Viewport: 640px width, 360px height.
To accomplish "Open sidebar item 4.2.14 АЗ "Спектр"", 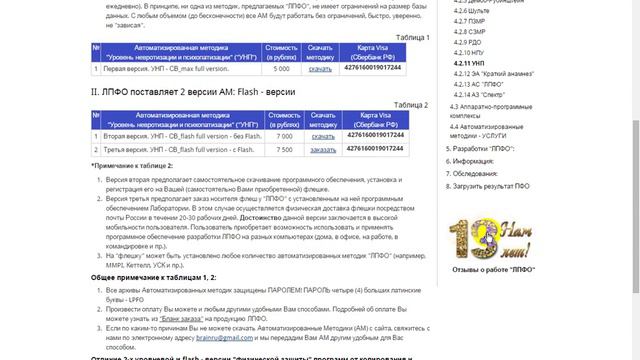I will pos(479,95).
